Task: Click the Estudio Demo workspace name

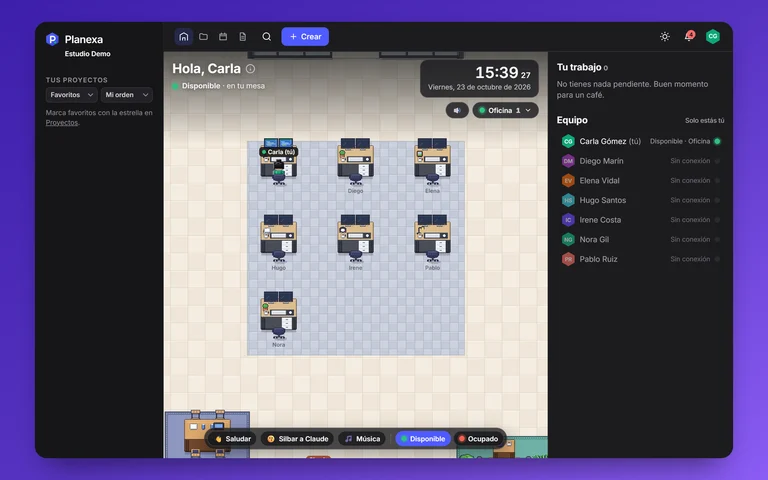Action: point(88,54)
